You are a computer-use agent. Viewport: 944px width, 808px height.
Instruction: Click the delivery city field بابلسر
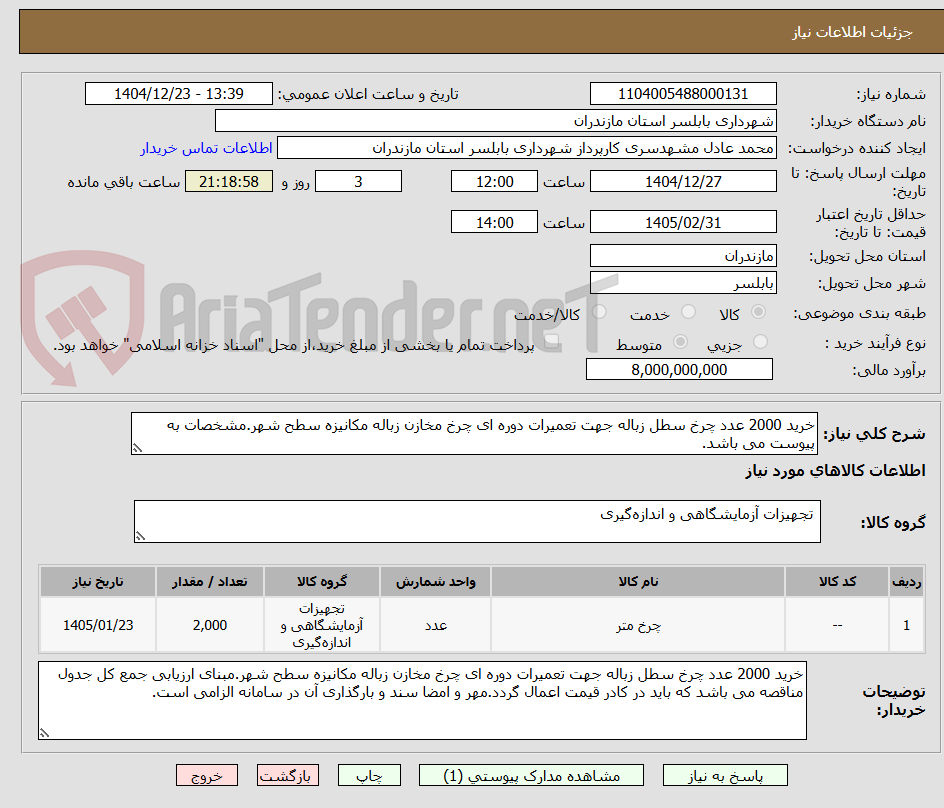click(683, 283)
